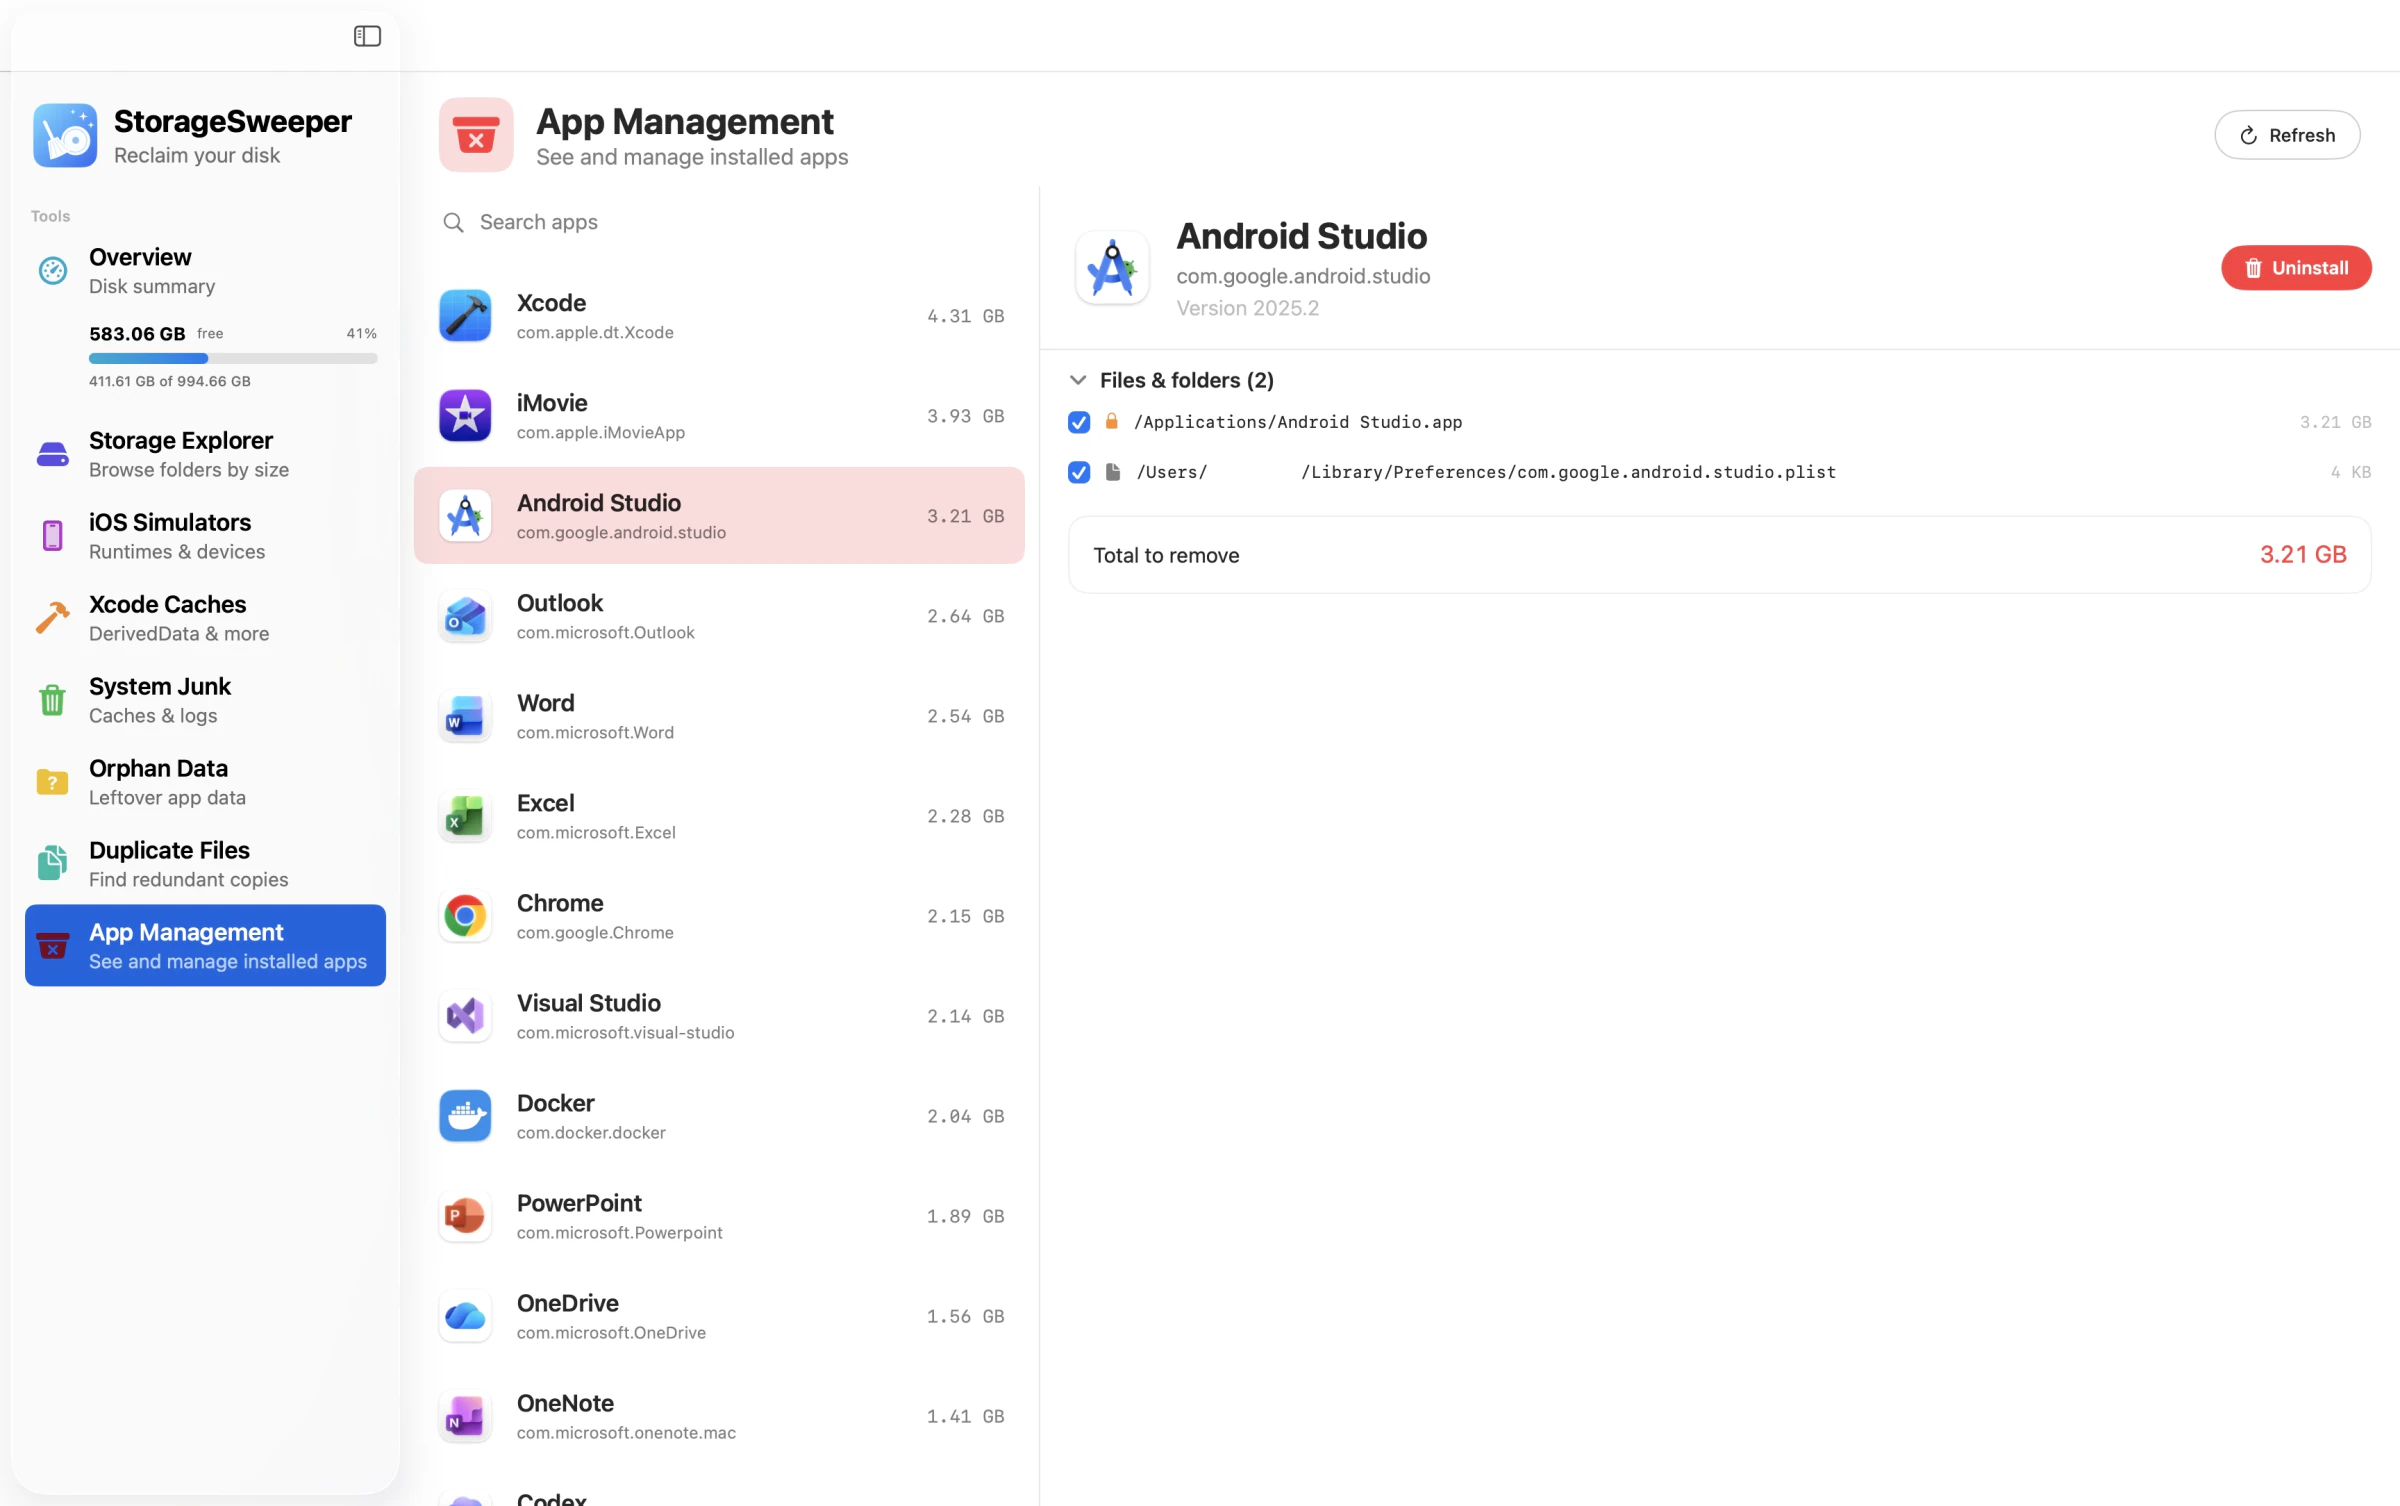The image size is (2400, 1506).
Task: Click the Xcode app icon
Action: tap(465, 316)
